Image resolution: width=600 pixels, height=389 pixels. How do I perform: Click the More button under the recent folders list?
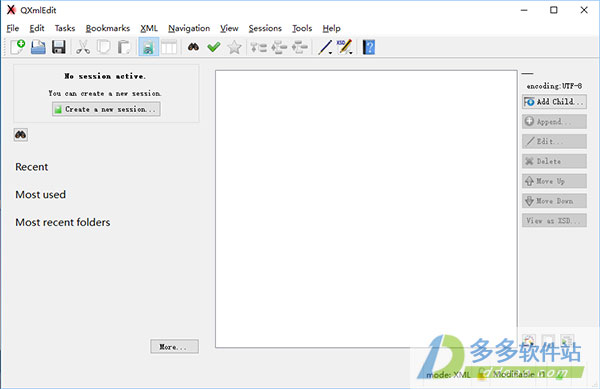174,347
